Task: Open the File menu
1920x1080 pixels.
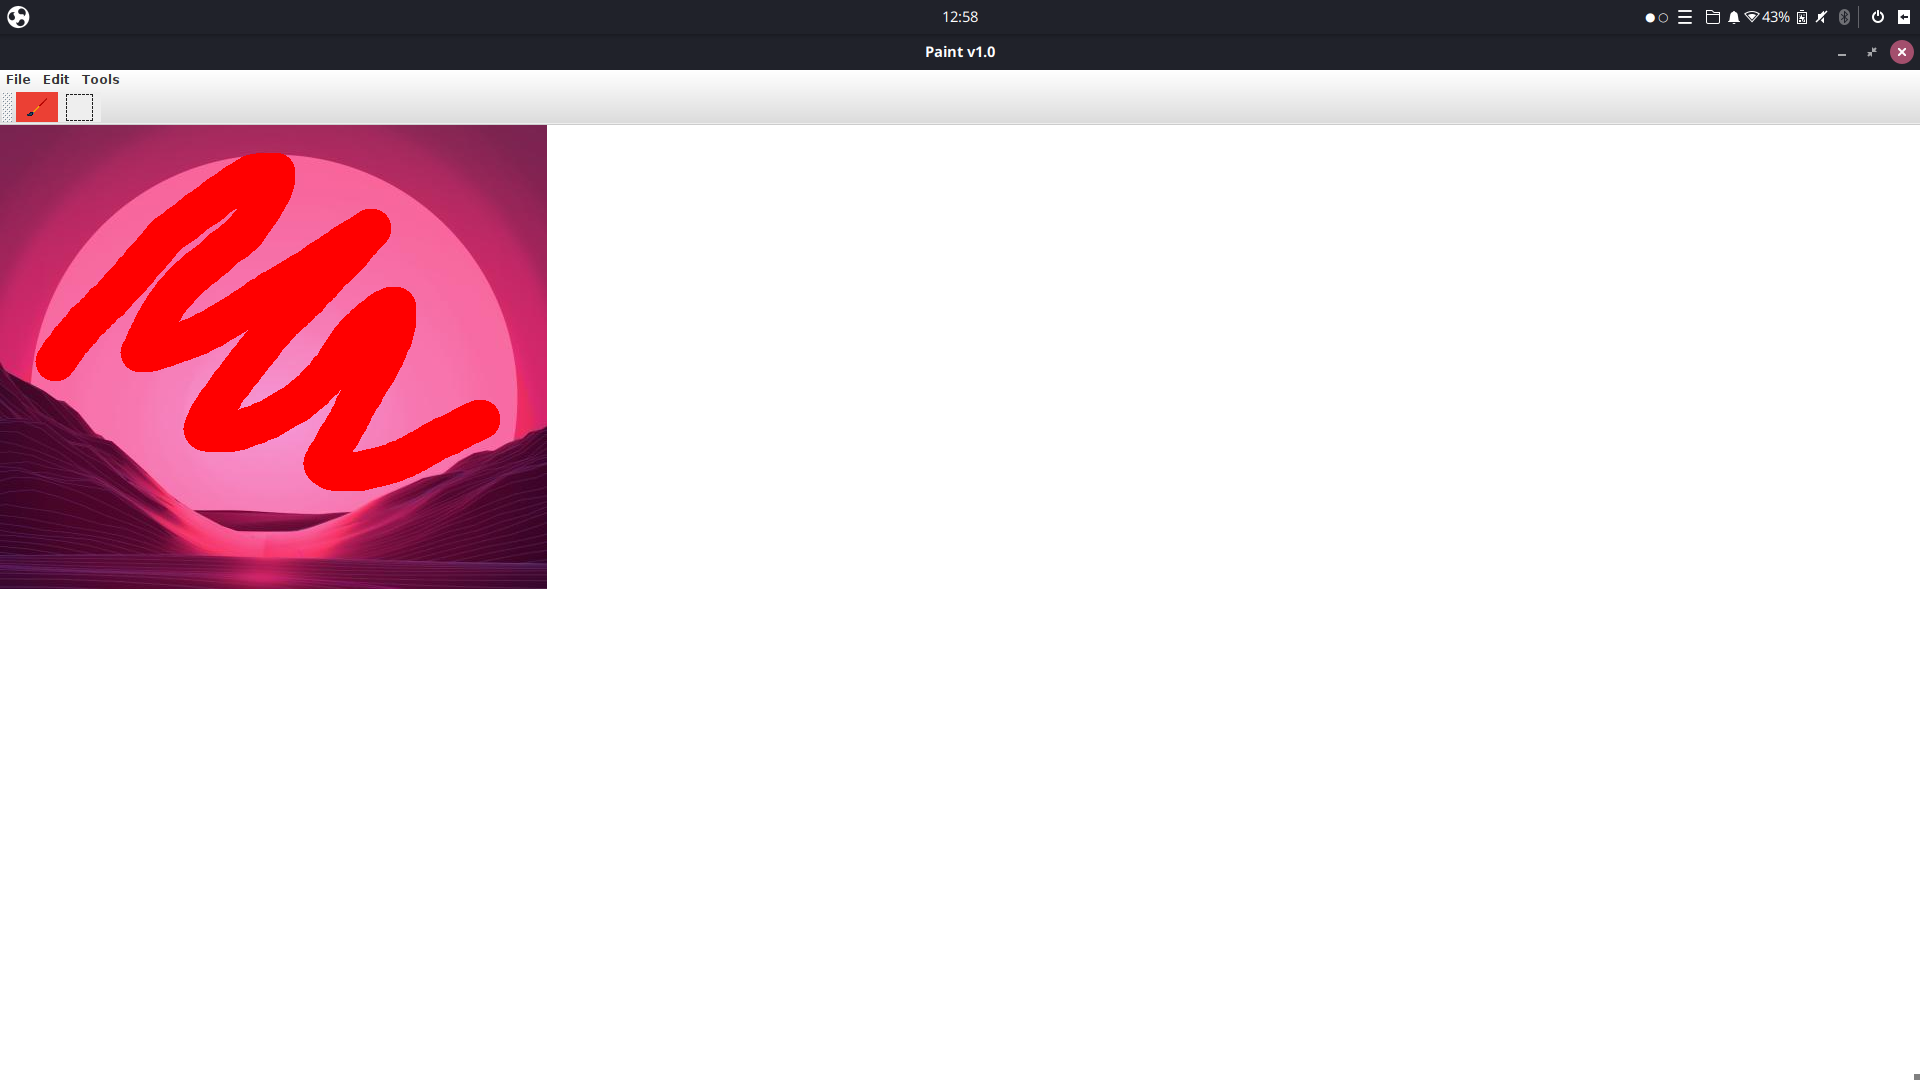Action: coord(18,79)
